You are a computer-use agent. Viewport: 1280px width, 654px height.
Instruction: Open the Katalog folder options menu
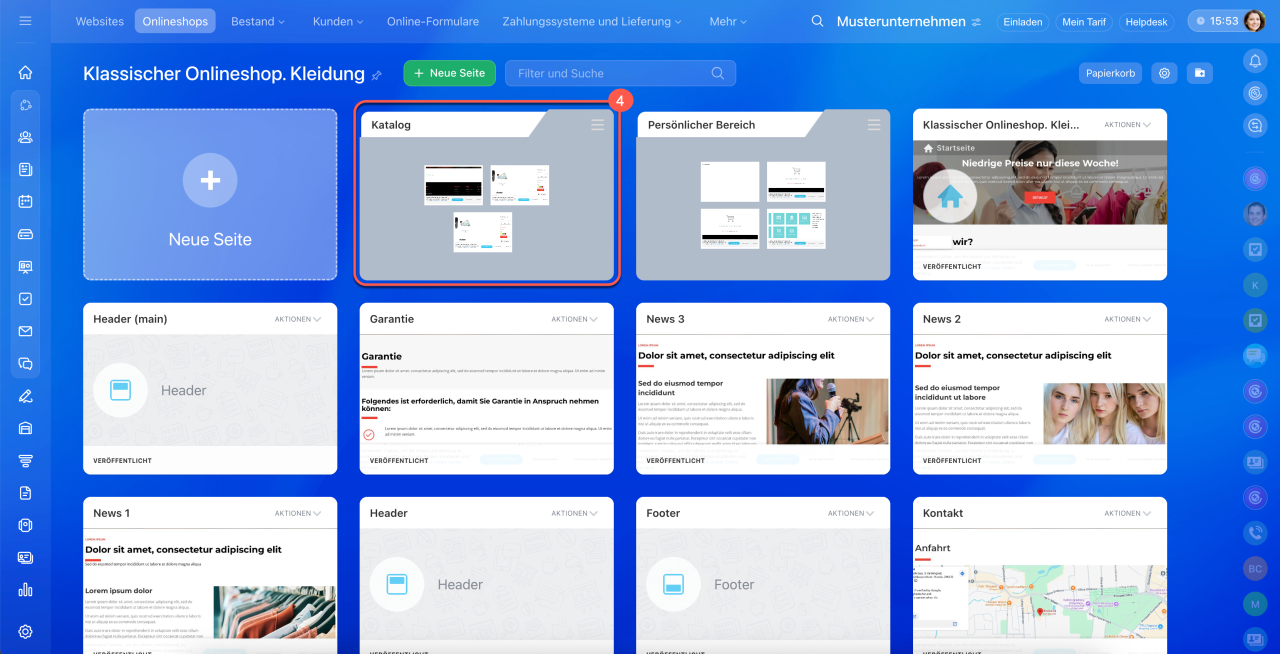597,125
